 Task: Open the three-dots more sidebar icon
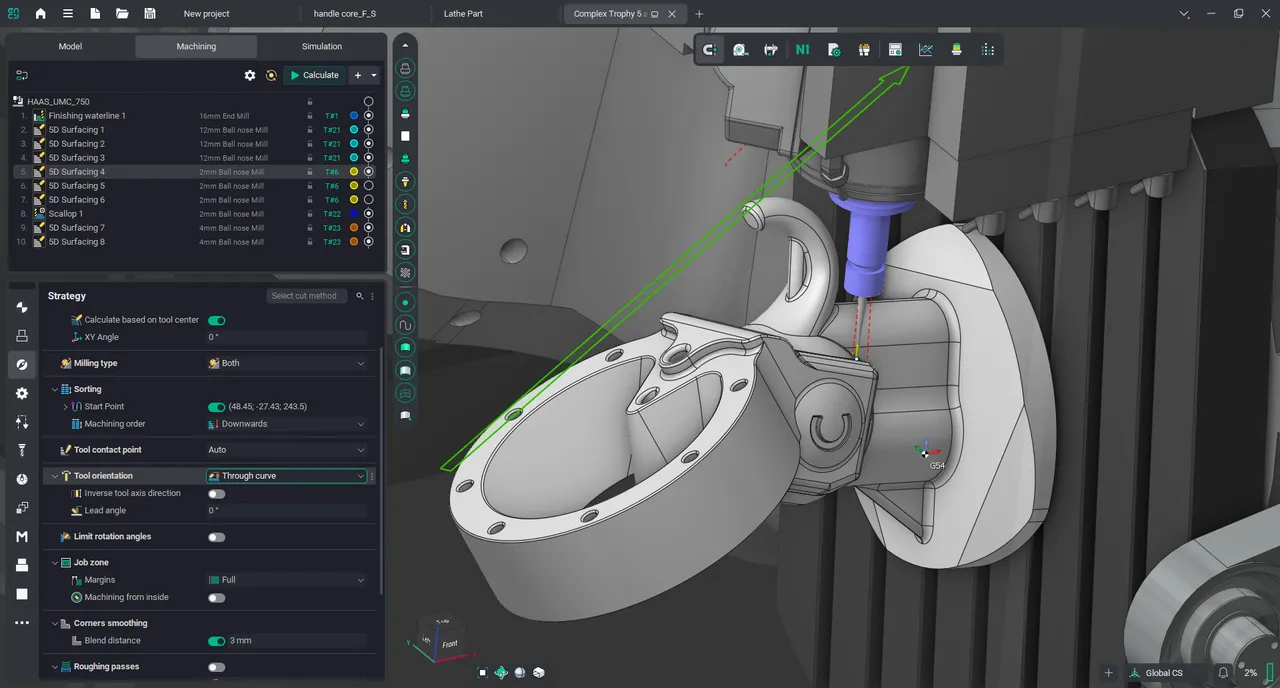click(x=22, y=623)
